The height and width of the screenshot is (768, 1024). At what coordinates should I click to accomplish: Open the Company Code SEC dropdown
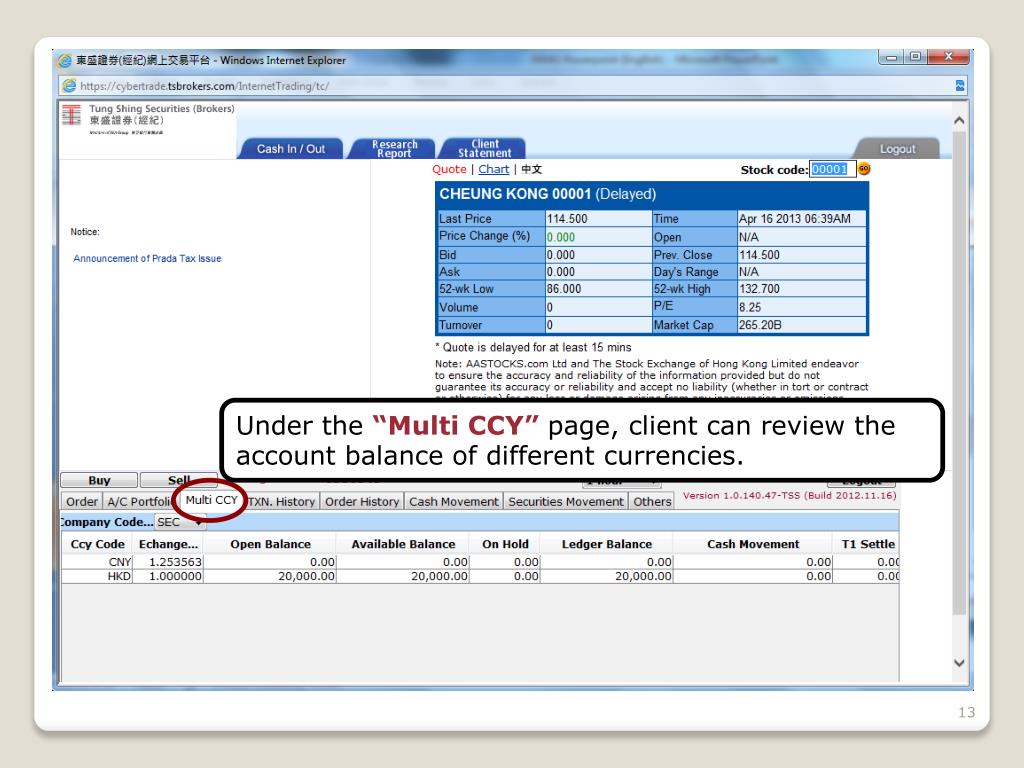[x=180, y=522]
